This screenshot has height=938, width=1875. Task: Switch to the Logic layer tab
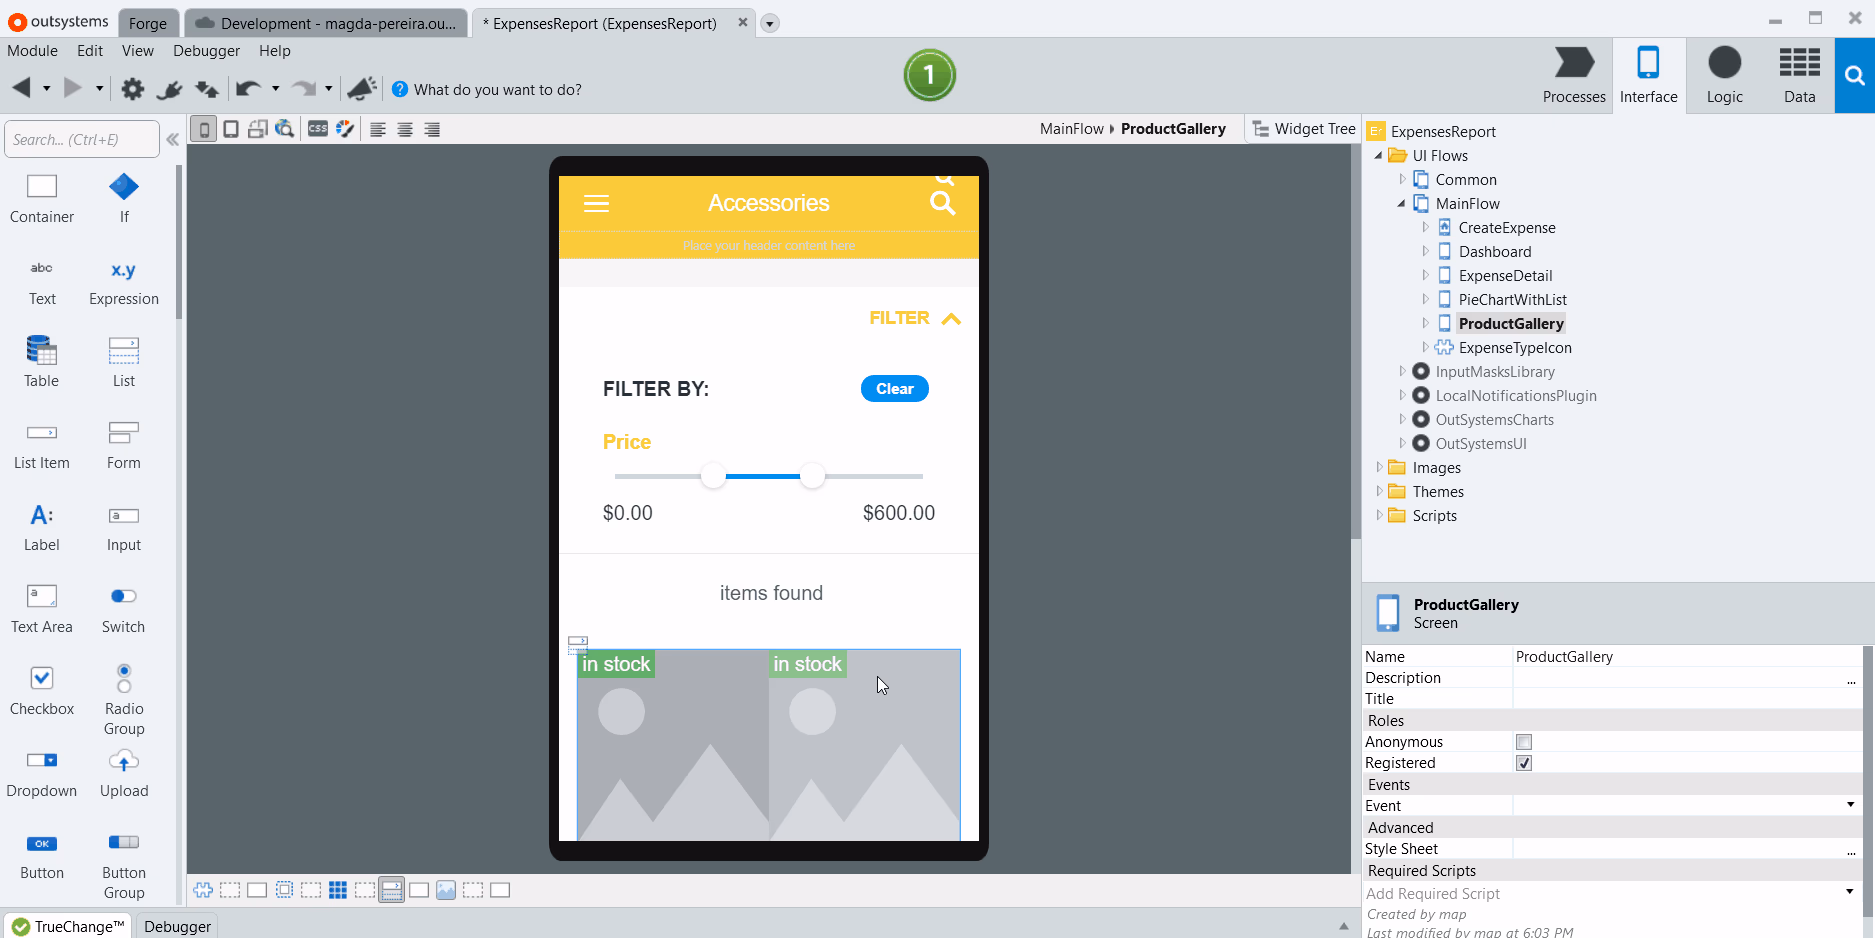point(1724,76)
